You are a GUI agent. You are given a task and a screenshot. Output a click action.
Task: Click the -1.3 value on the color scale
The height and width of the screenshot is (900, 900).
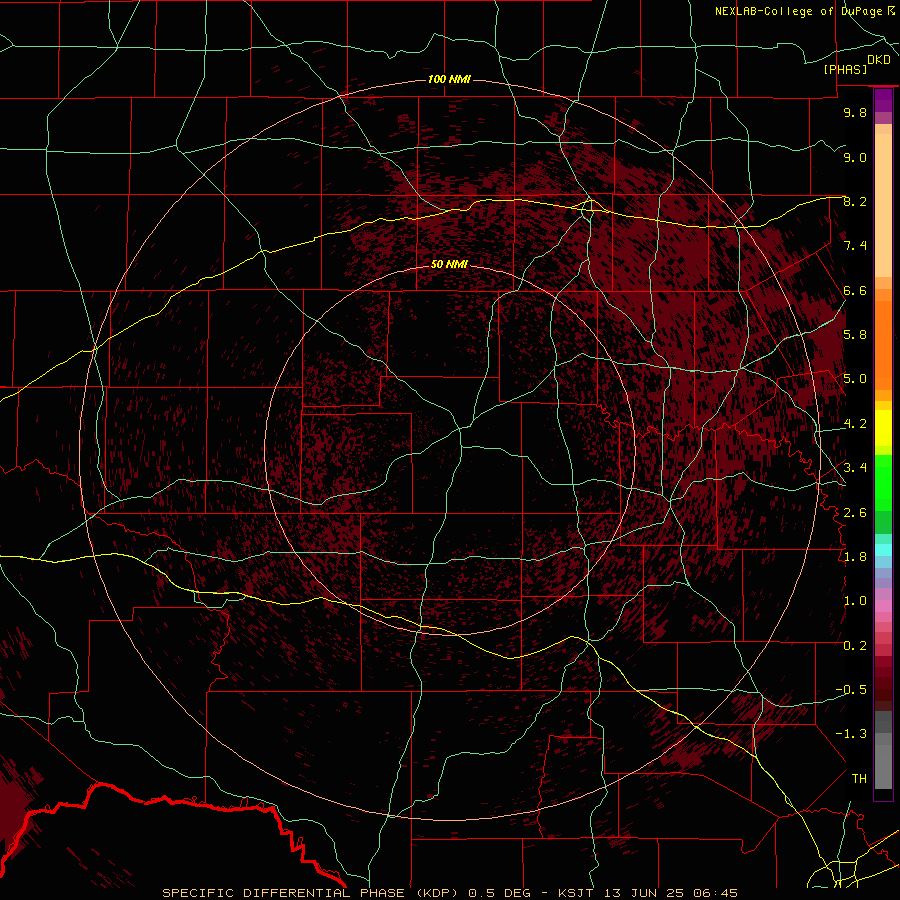(852, 734)
